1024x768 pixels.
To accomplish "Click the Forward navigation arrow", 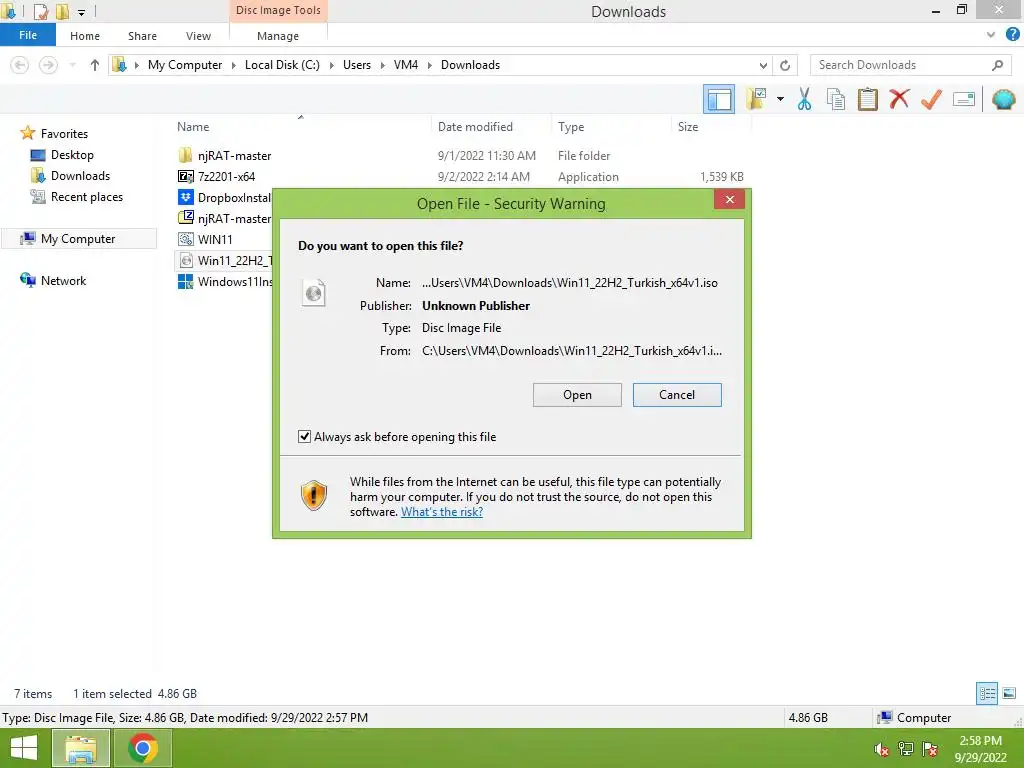I will 48,65.
